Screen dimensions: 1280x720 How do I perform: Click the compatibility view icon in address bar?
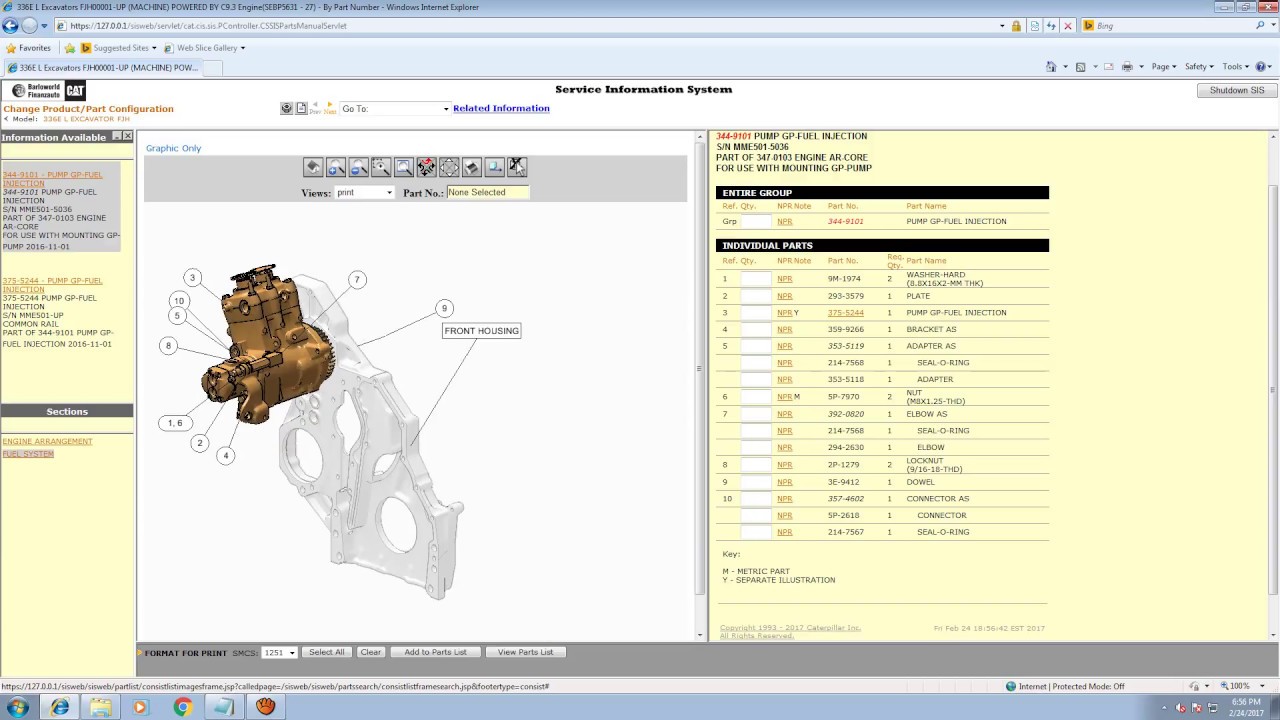click(1034, 26)
